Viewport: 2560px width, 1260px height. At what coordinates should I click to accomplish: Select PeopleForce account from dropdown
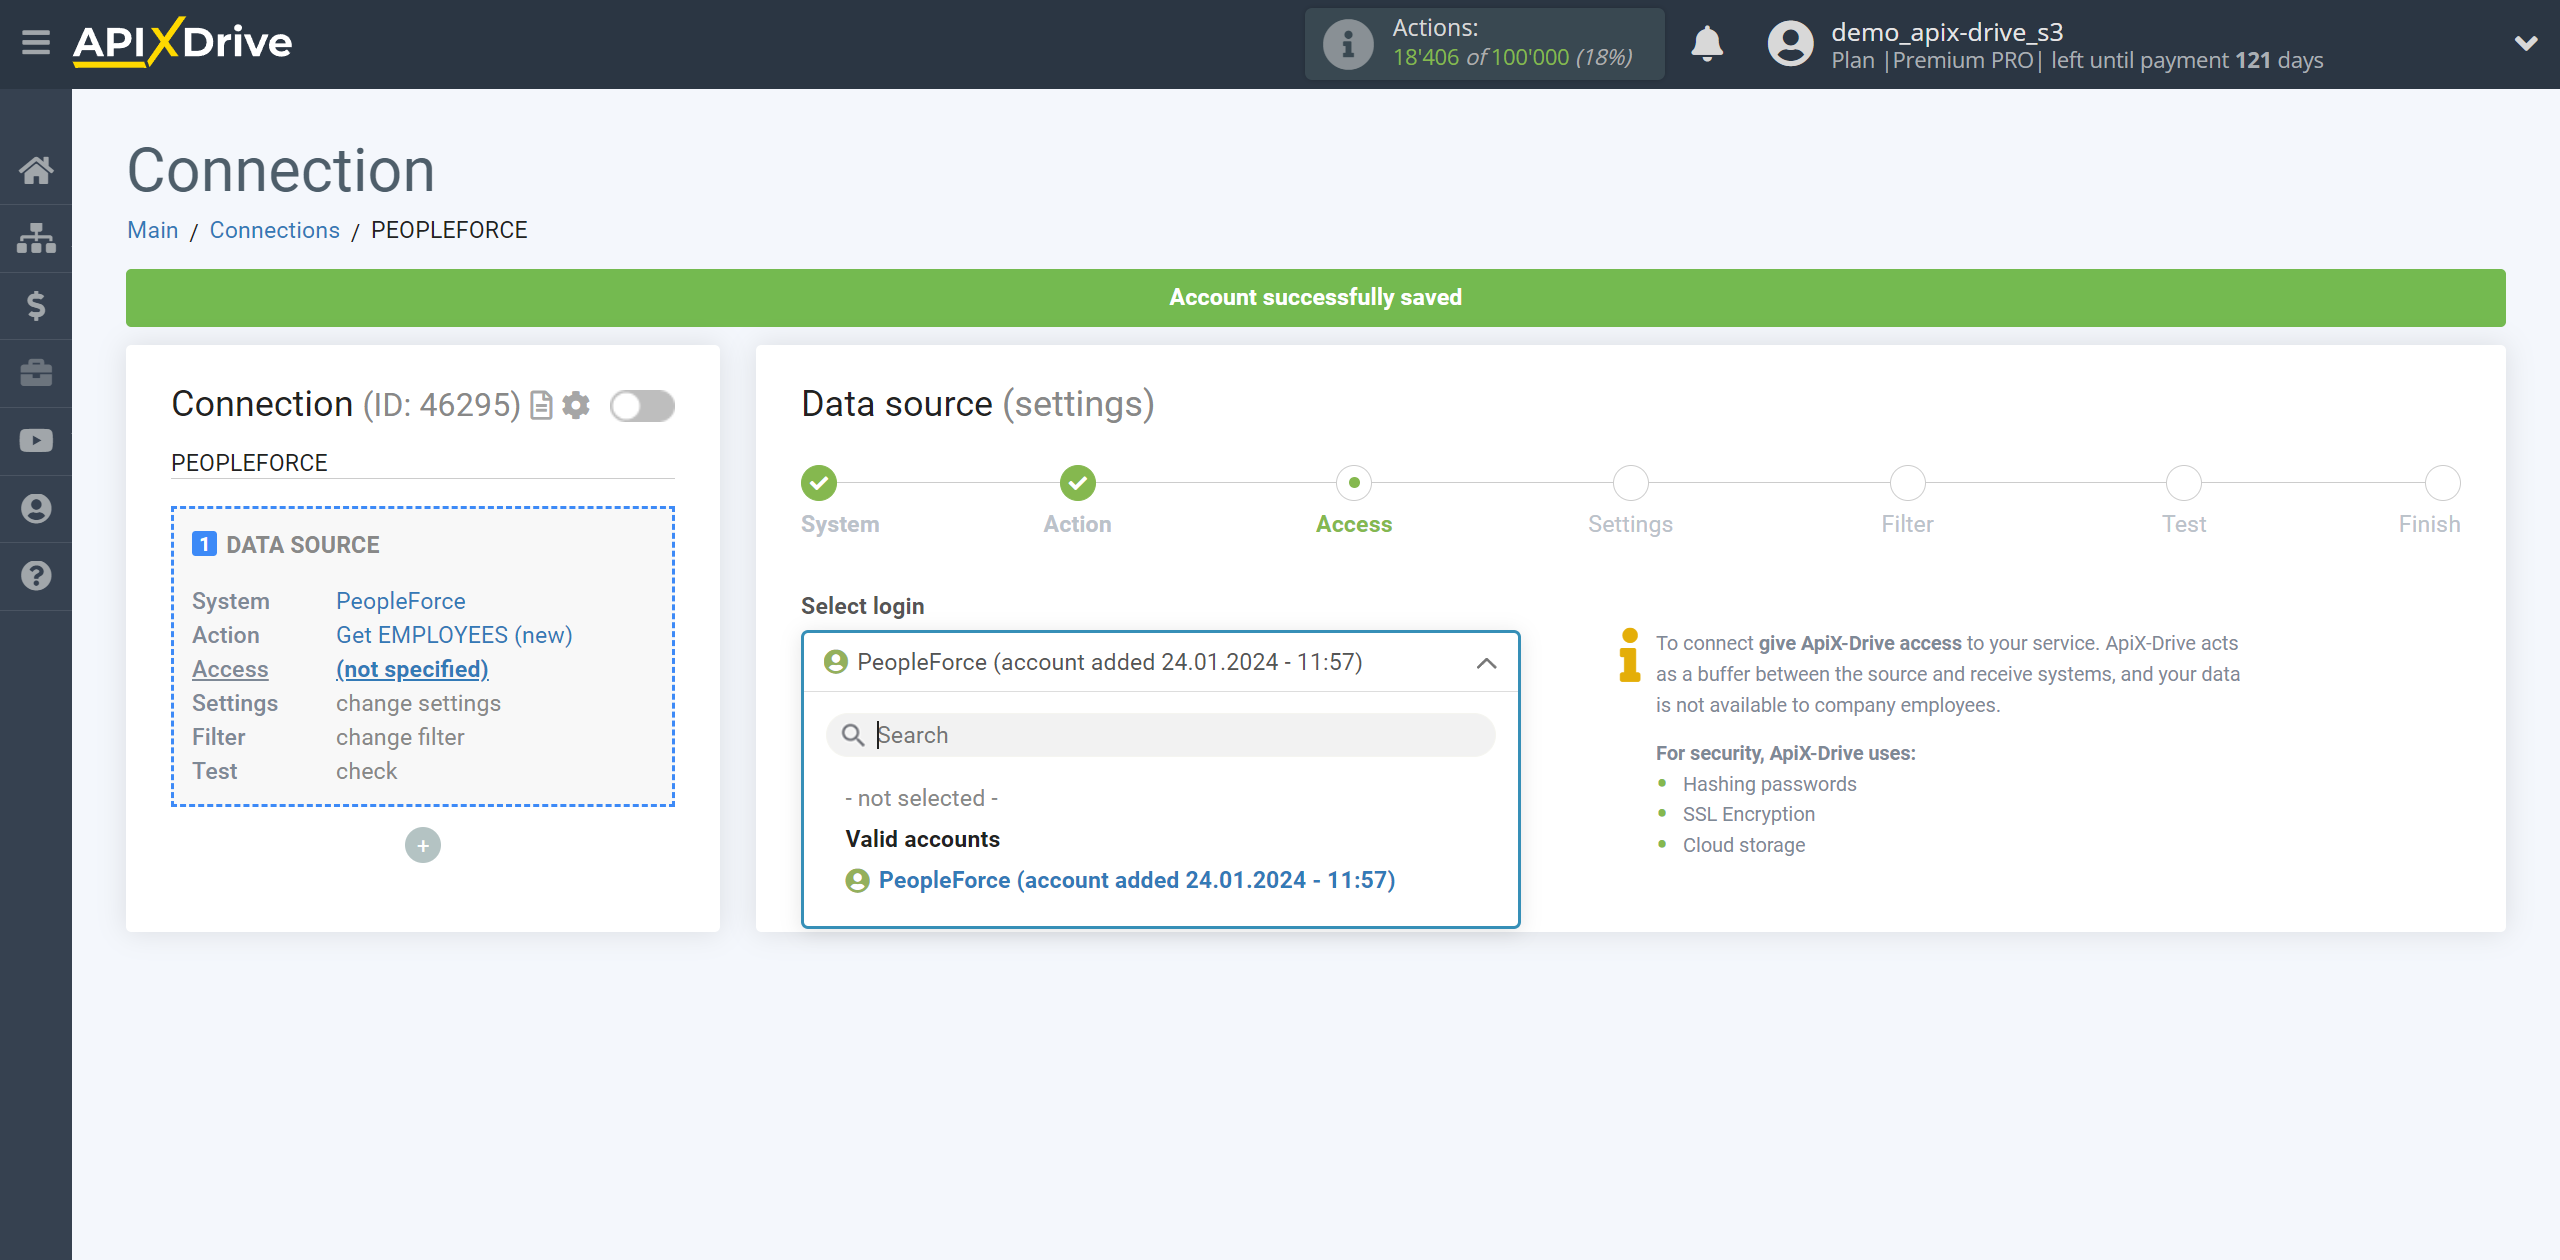pos(1136,880)
